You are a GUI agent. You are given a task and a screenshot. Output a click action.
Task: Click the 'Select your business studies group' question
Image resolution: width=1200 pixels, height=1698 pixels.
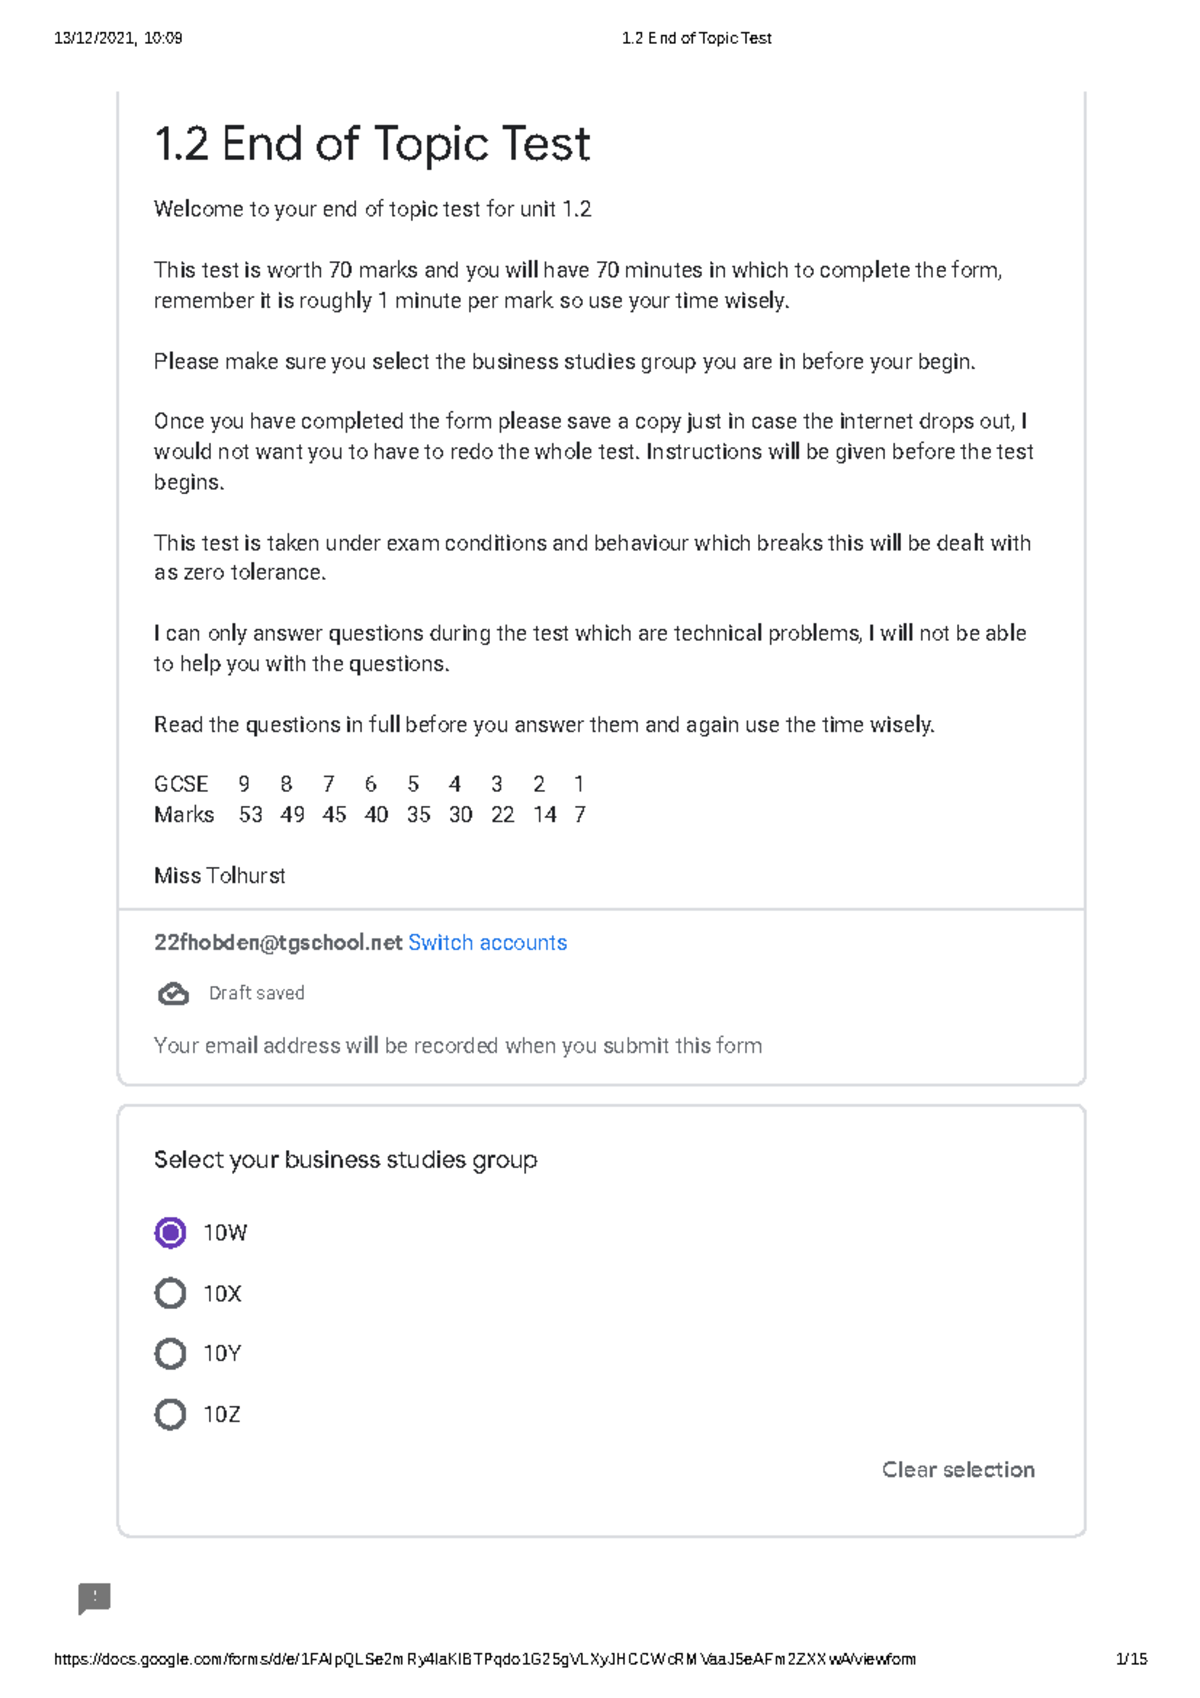click(345, 1160)
